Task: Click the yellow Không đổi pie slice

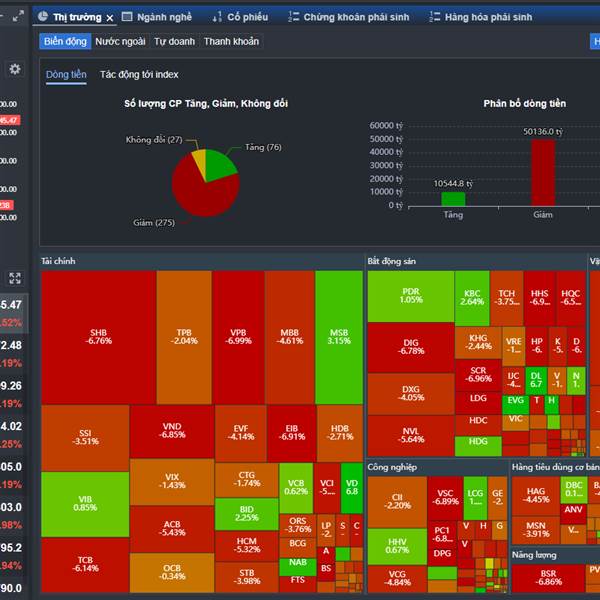Action: (200, 160)
